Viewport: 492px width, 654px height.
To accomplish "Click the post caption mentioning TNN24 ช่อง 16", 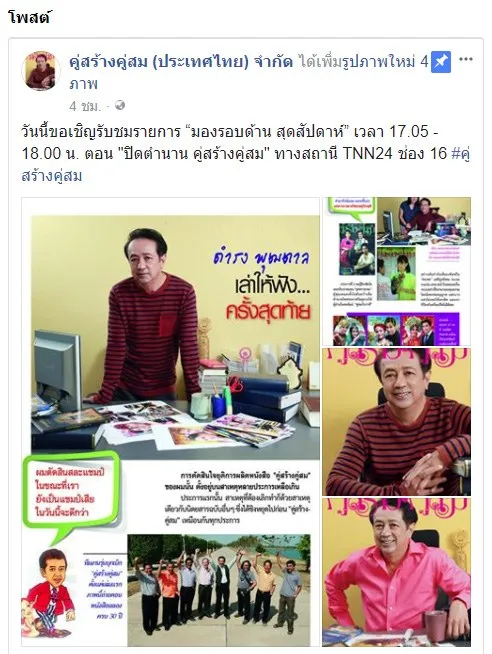I will [246, 153].
